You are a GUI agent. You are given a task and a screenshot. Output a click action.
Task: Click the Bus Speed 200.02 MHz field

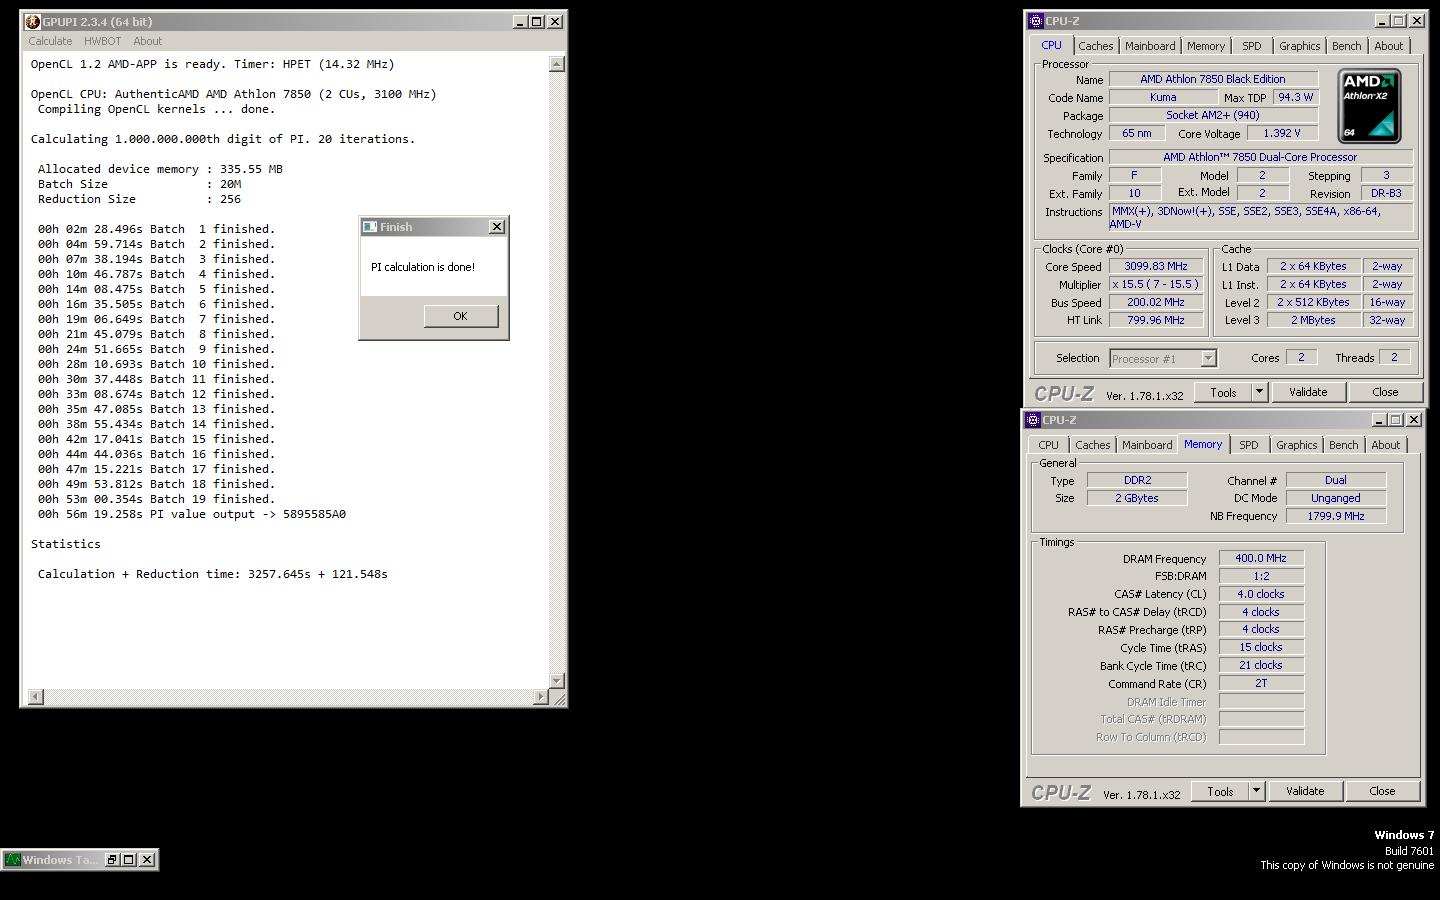click(1156, 303)
